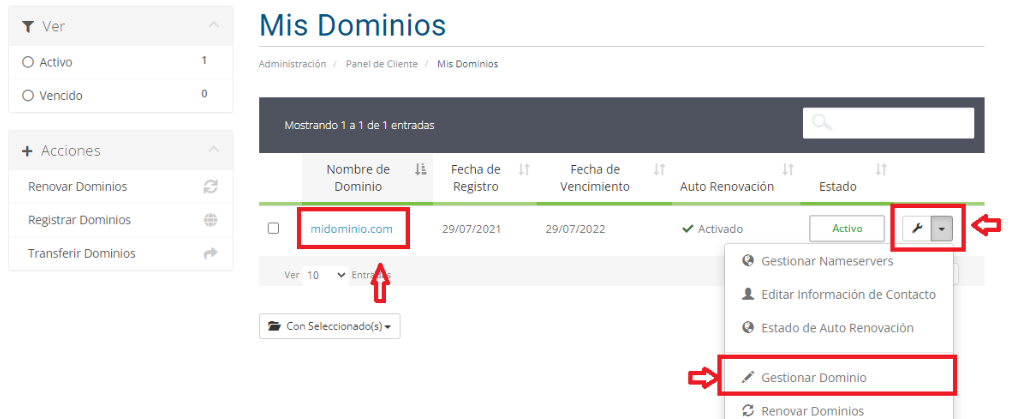Click the arrow icon beside Transferir Dominios
The image size is (1010, 419).
(x=211, y=253)
